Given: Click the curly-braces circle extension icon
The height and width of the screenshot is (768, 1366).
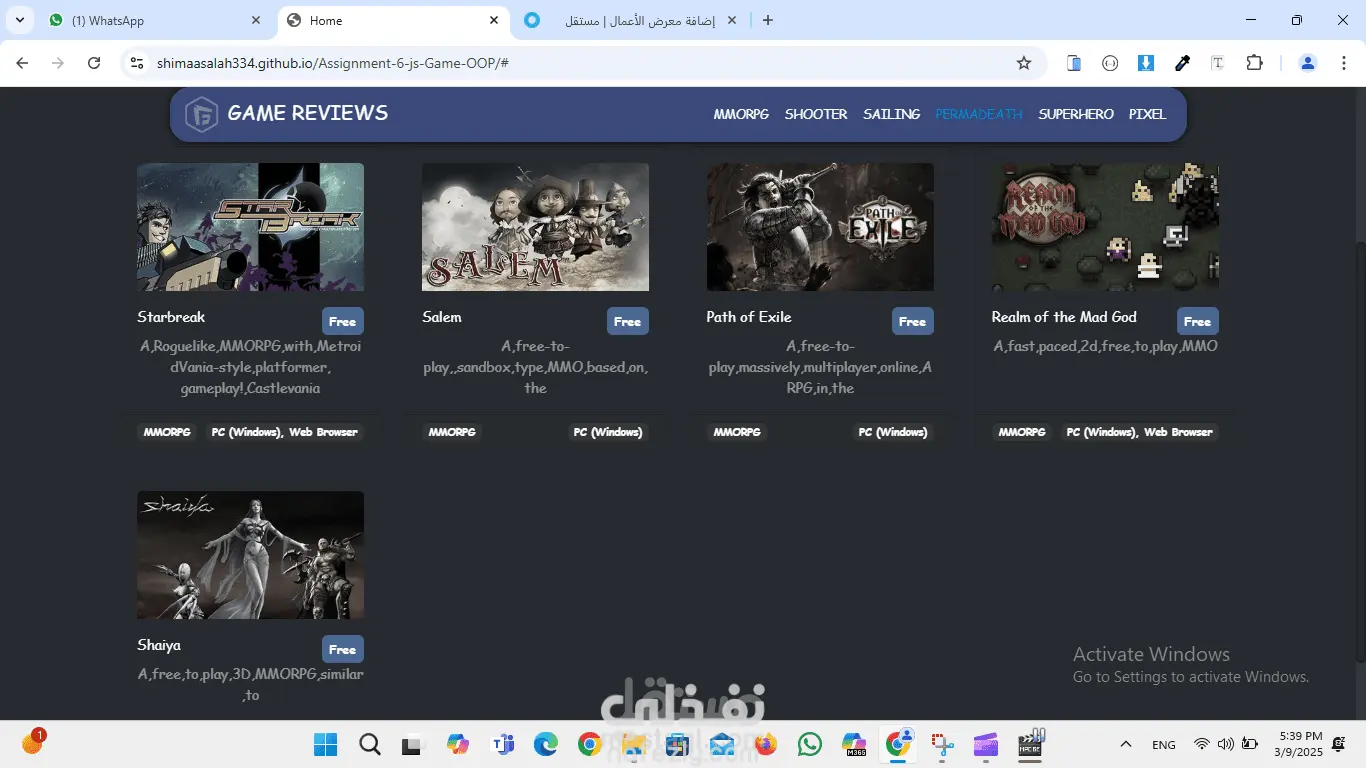Looking at the screenshot, I should point(1110,63).
